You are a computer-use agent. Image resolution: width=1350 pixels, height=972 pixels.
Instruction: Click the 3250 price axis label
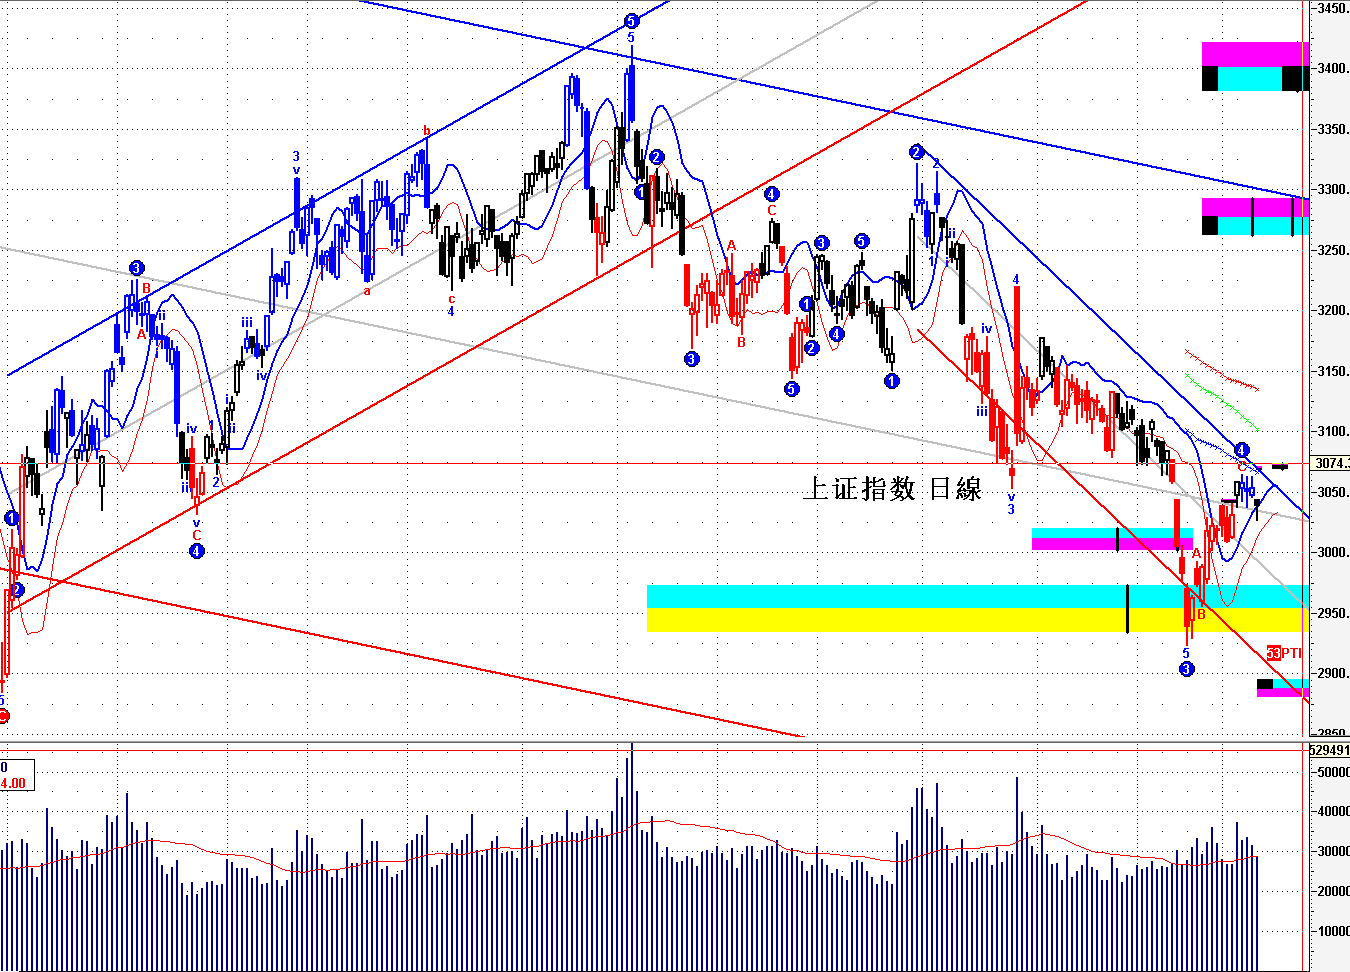[x=1331, y=250]
